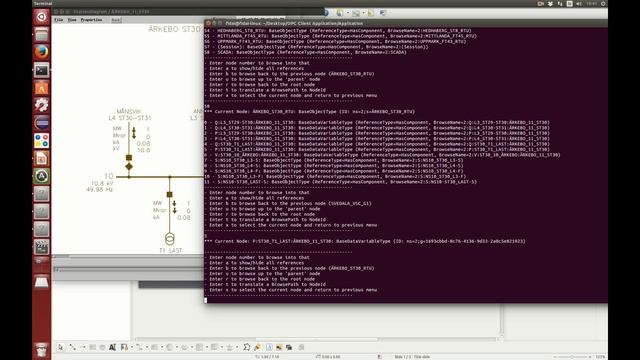Viewport: 640px width, 360px height.
Task: Pick the Ellipse tool in drawing toolbar
Action: coord(102,347)
